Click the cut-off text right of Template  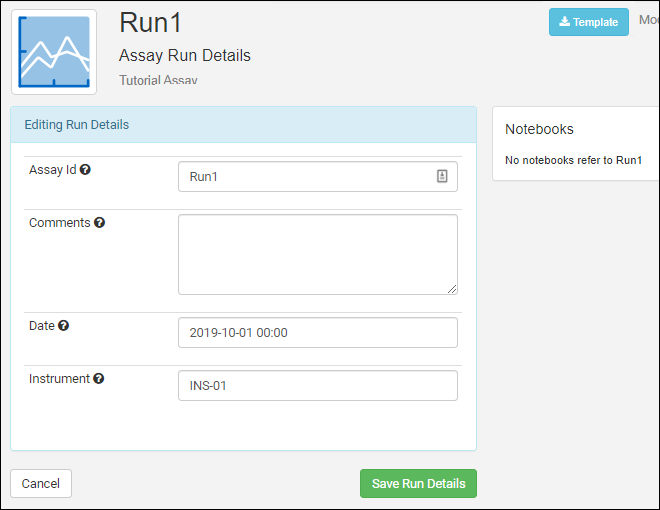[648, 20]
